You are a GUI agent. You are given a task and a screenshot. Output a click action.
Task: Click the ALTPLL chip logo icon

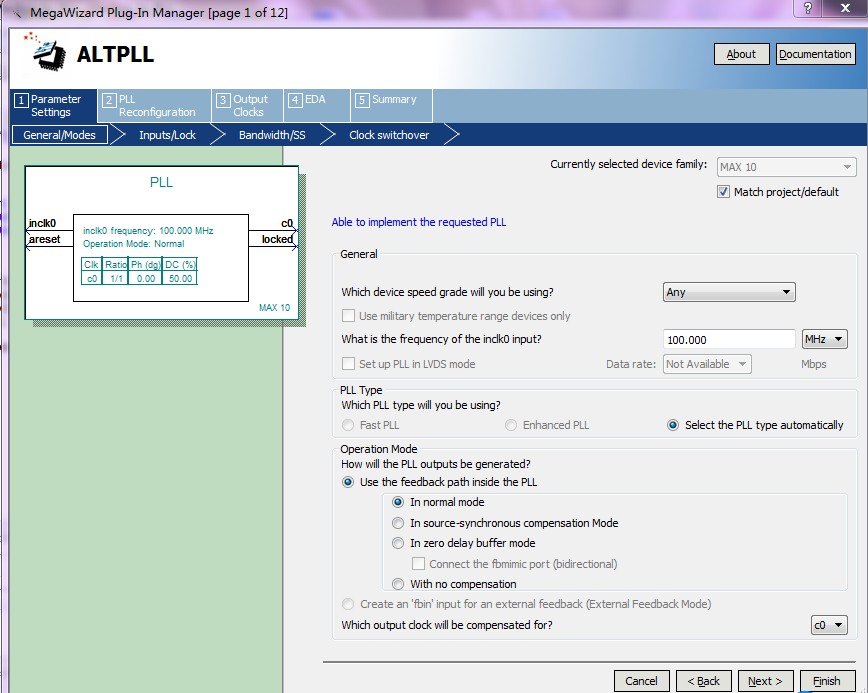45,53
